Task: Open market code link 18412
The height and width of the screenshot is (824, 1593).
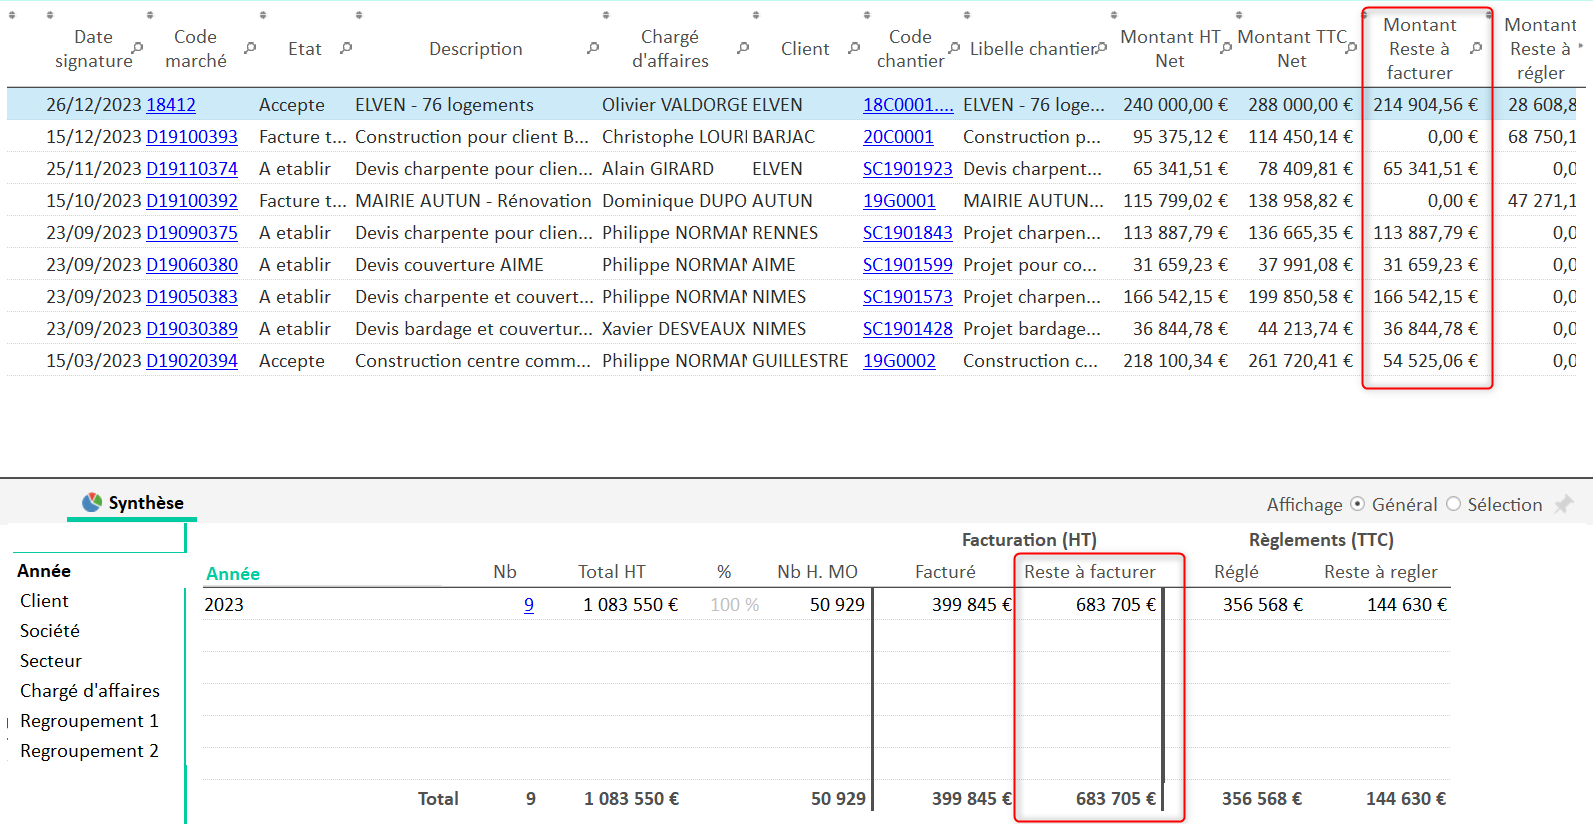Action: (171, 105)
